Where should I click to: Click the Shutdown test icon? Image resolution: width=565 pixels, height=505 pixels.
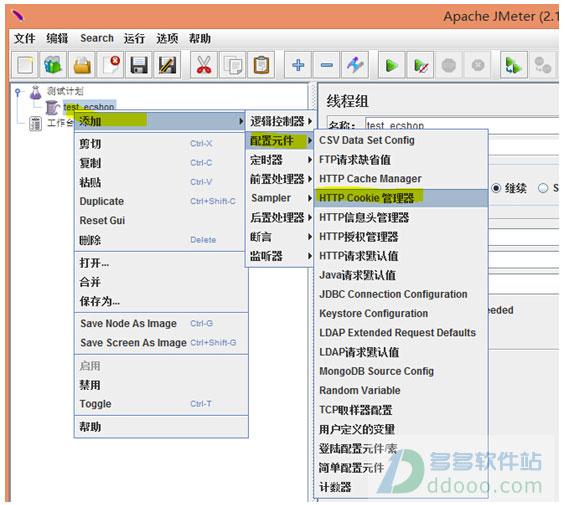(478, 65)
